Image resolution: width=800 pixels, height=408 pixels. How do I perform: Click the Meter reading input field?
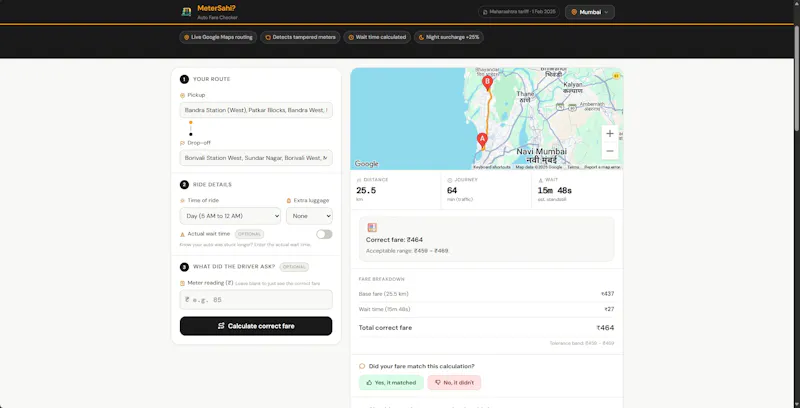[256, 300]
